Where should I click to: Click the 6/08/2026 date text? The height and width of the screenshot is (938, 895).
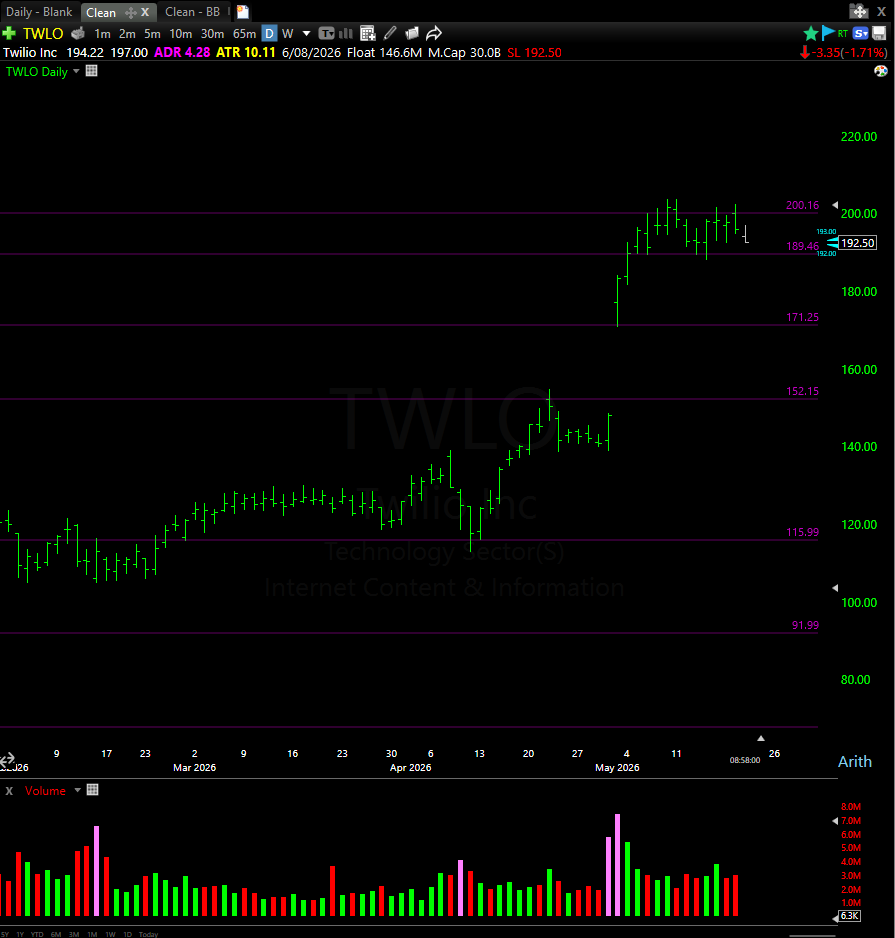click(311, 53)
